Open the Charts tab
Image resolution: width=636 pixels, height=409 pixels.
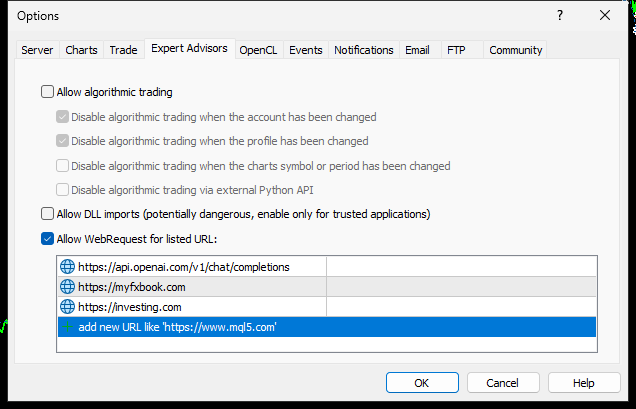[82, 50]
